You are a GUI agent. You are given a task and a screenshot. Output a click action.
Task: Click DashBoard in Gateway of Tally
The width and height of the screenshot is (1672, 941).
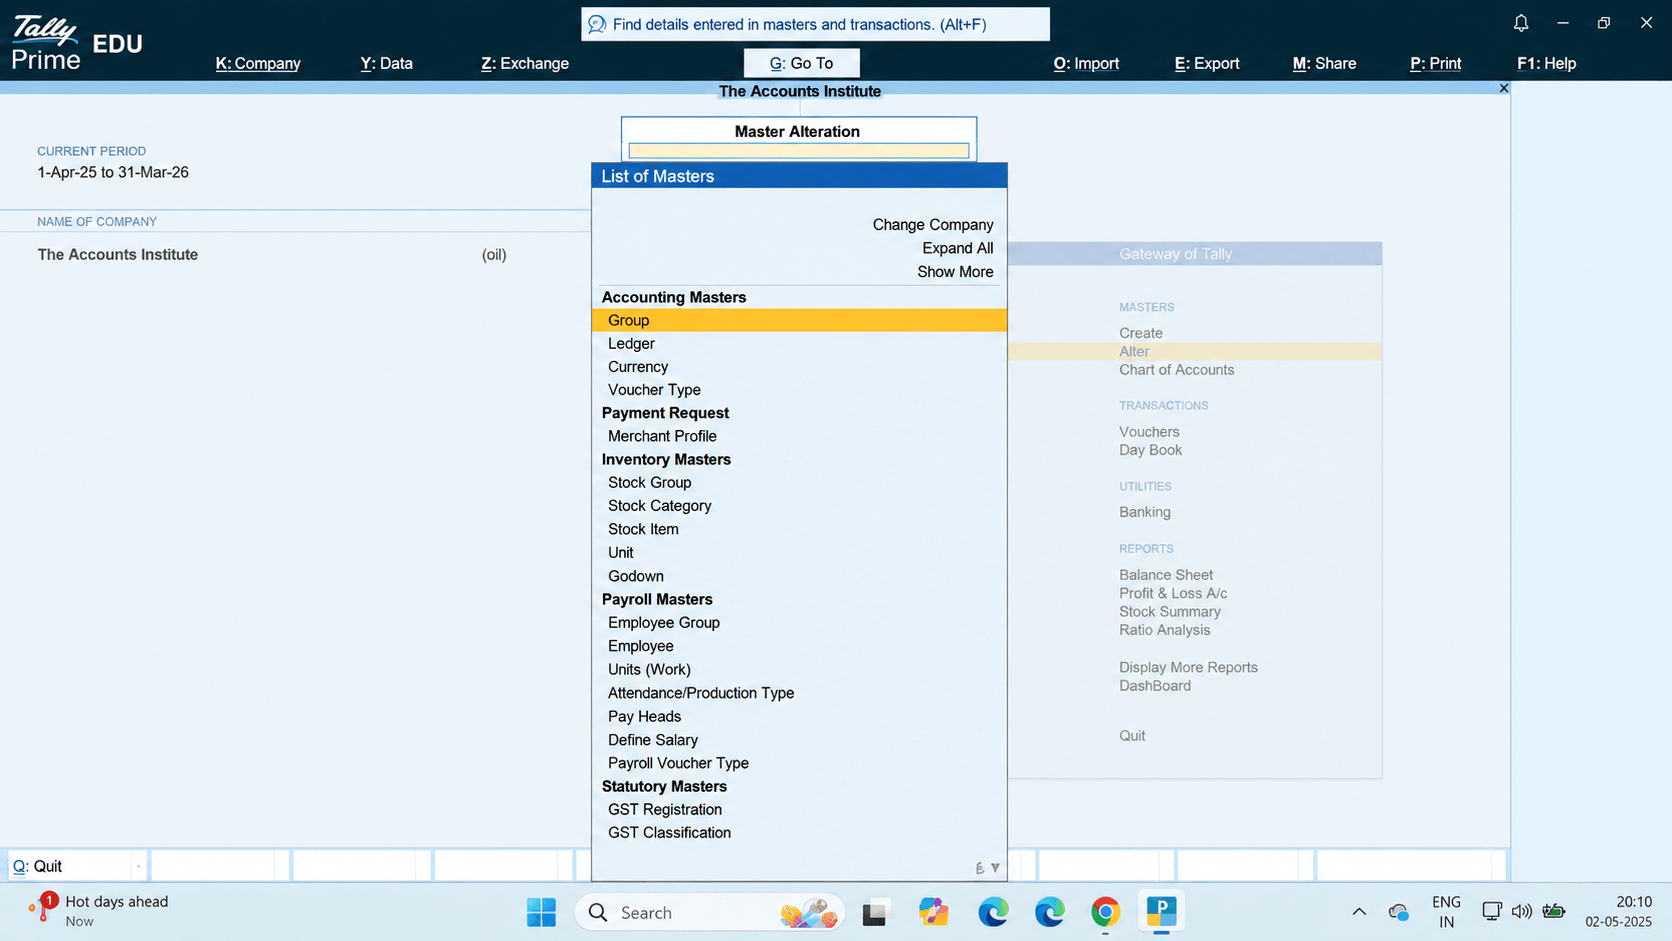(1155, 686)
